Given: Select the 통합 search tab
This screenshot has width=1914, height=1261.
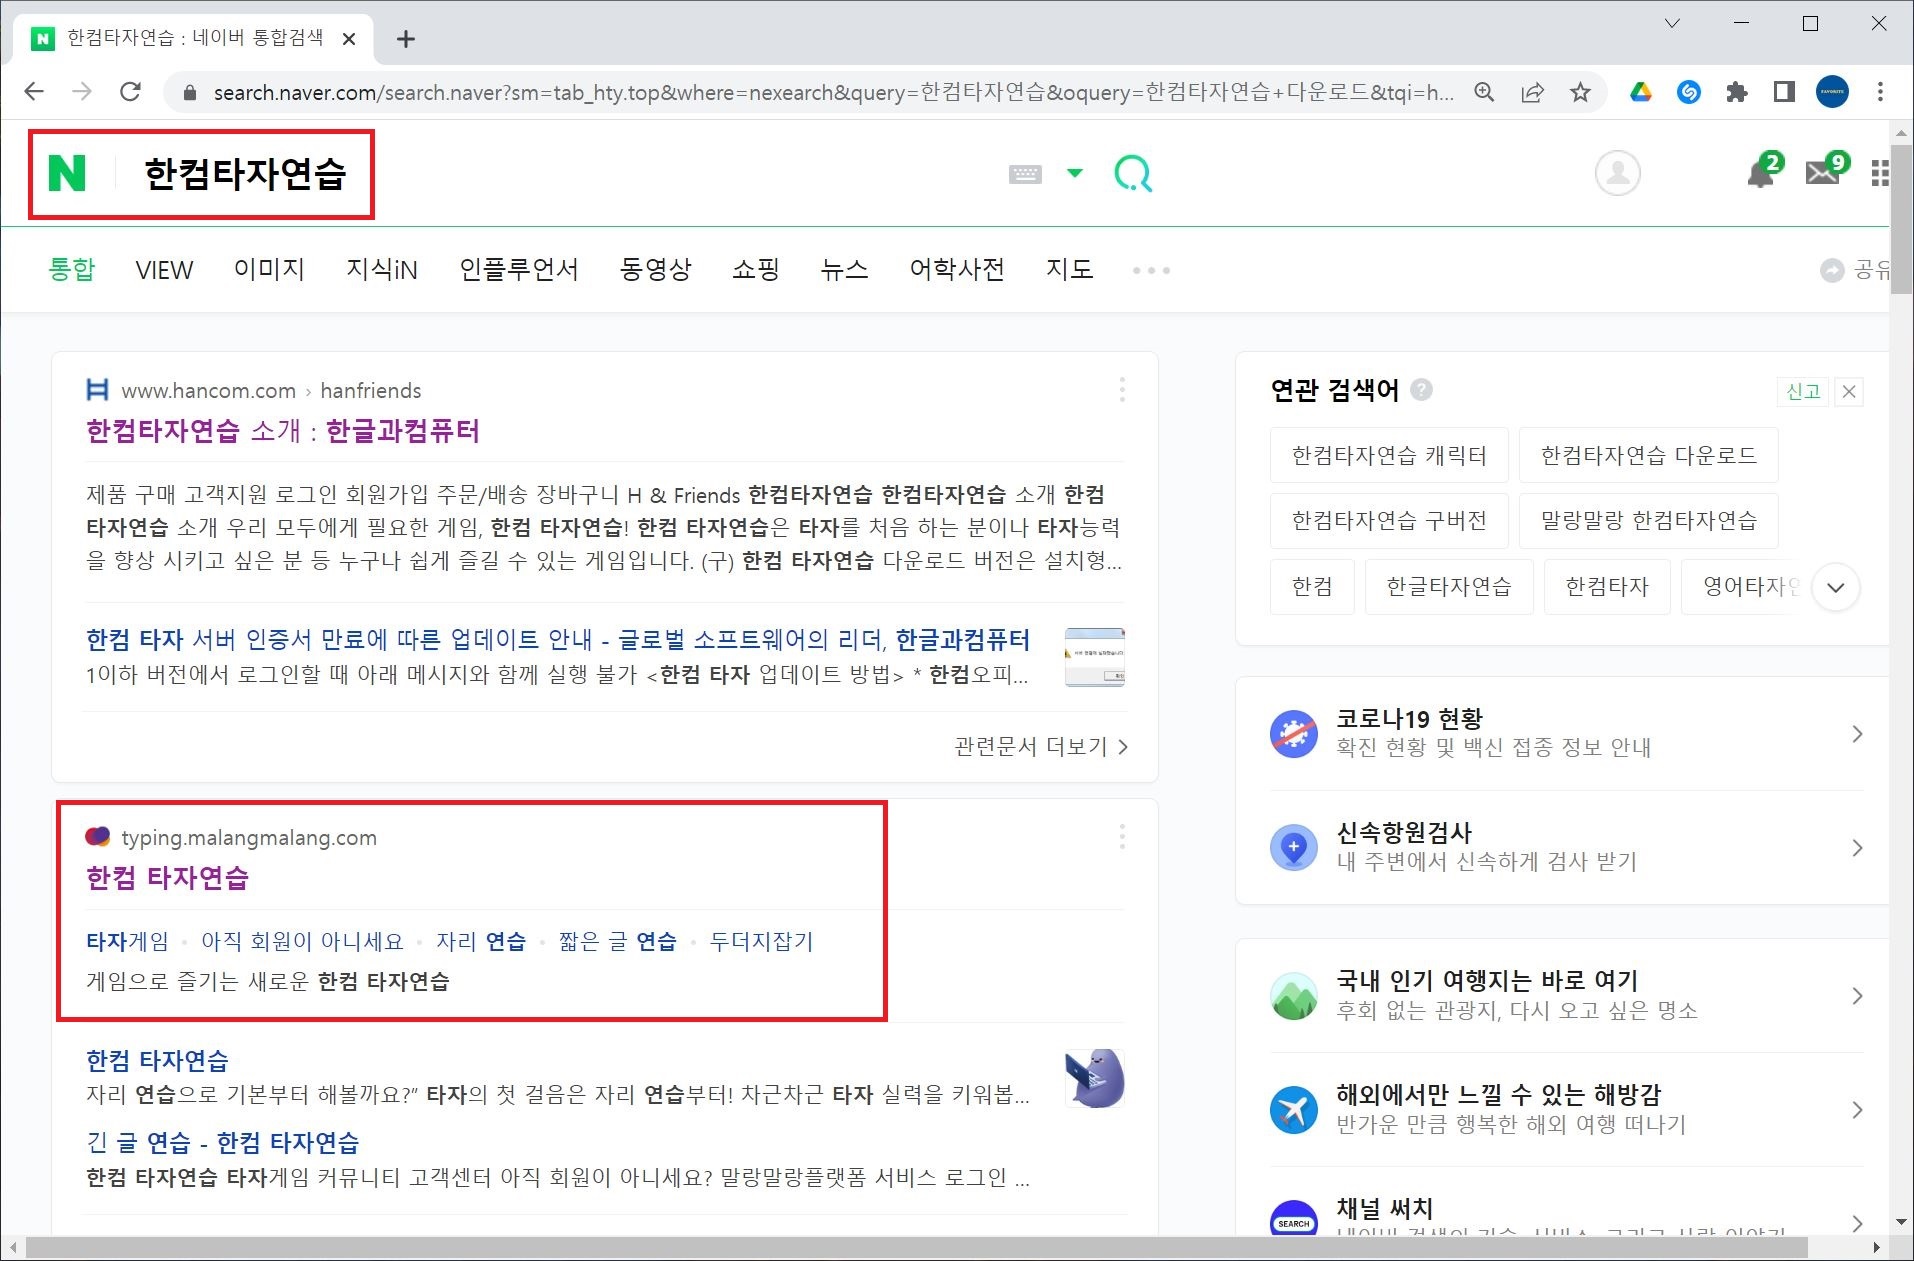Looking at the screenshot, I should tap(72, 269).
